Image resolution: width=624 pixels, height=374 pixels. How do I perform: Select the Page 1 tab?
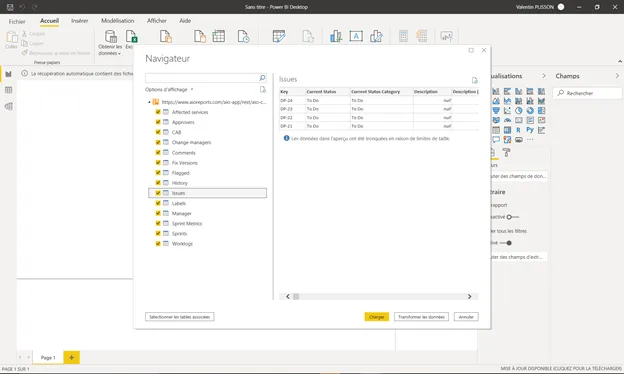[48, 357]
